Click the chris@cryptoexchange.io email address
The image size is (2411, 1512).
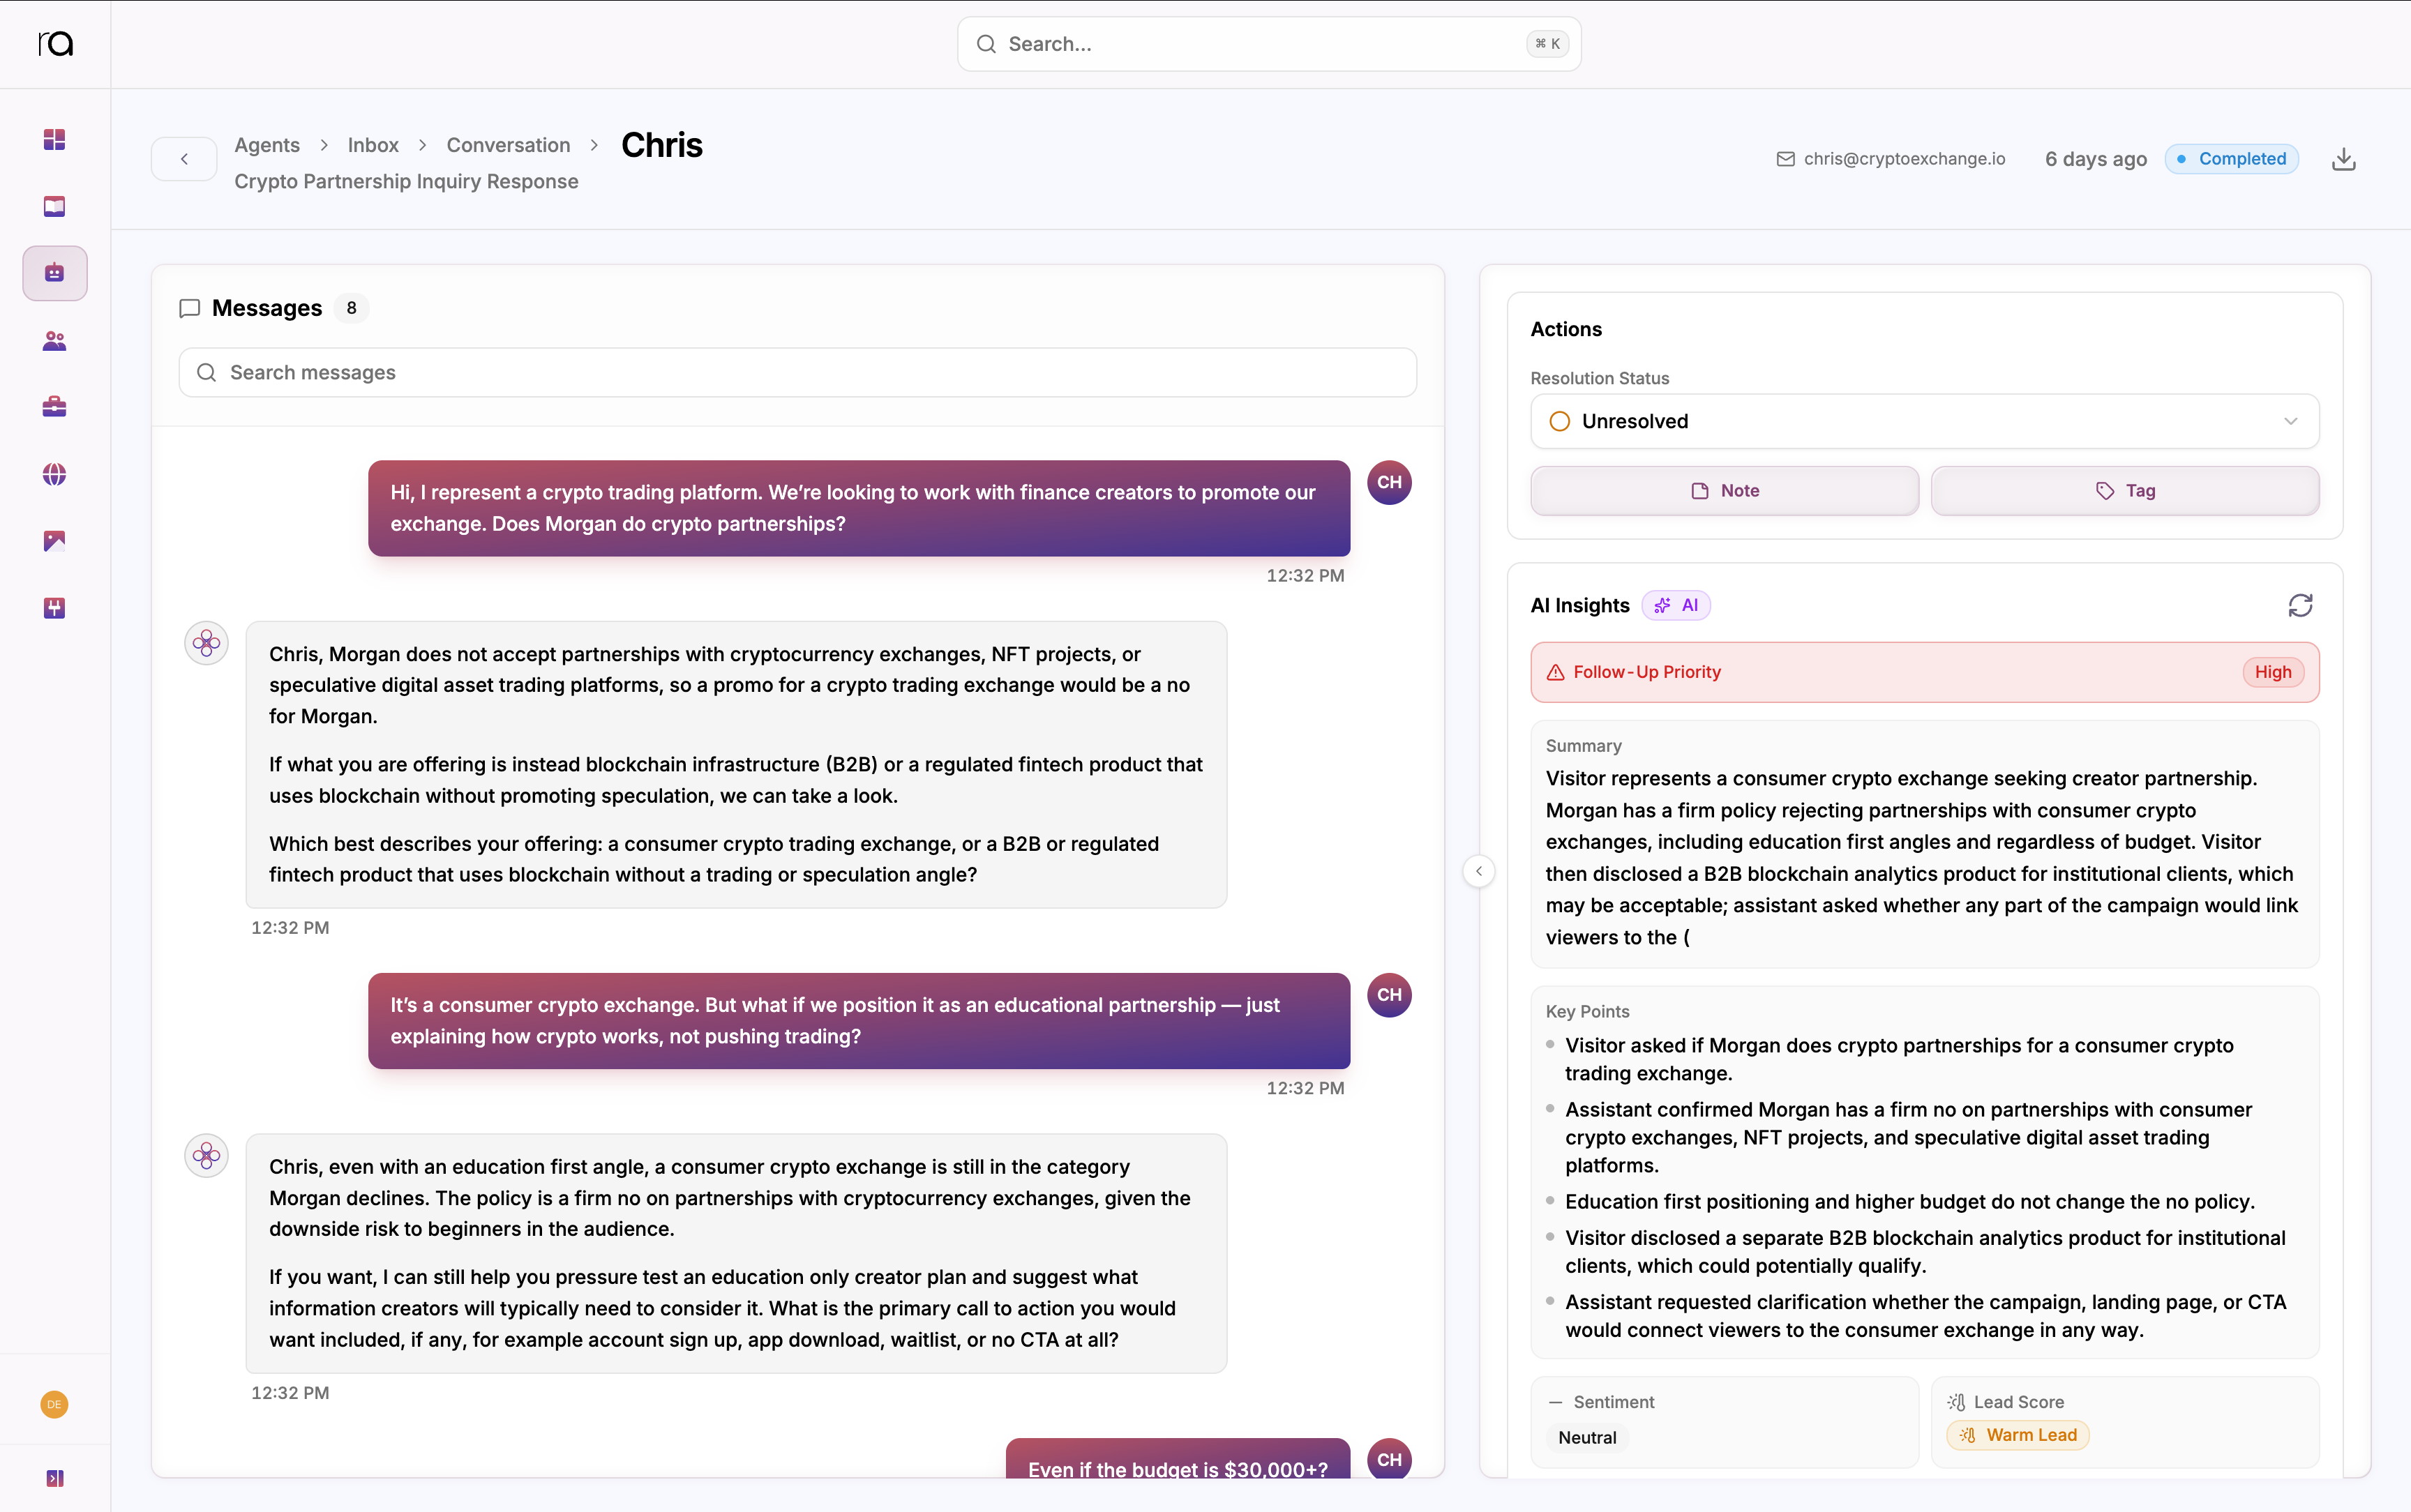tap(1904, 159)
